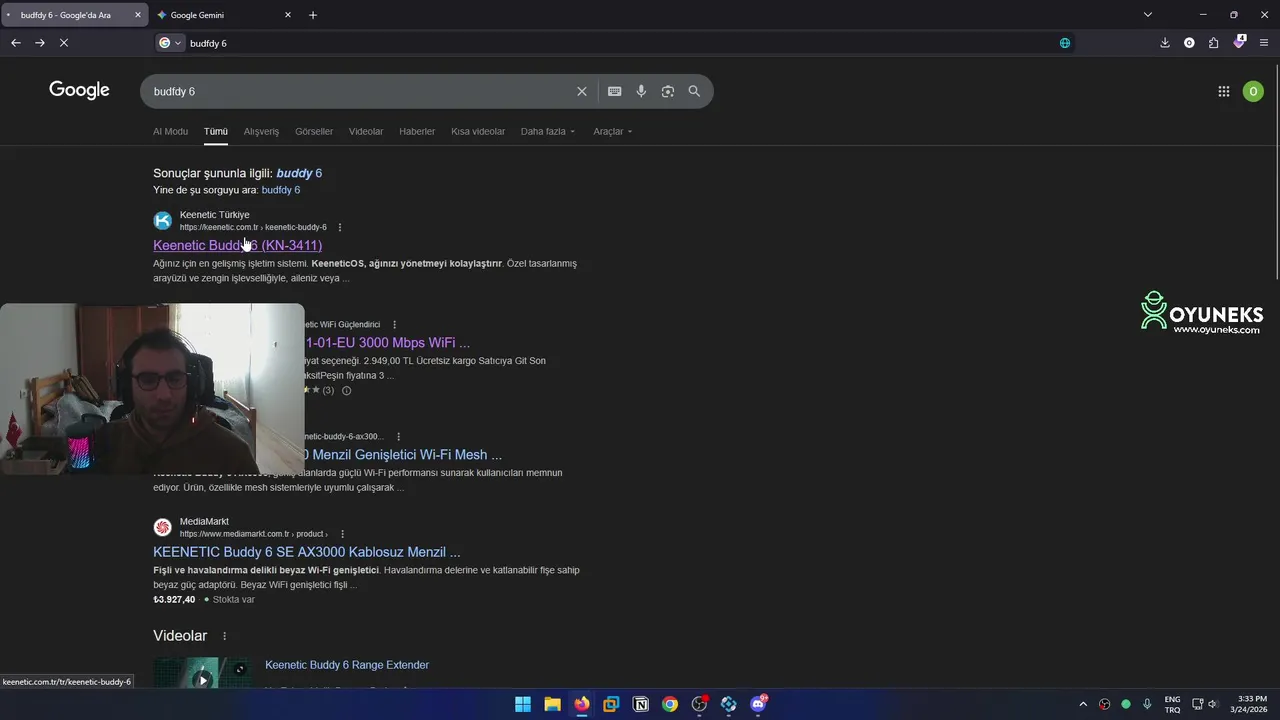Switch to Videolar search tab
Viewport: 1280px width, 720px height.
[366, 131]
